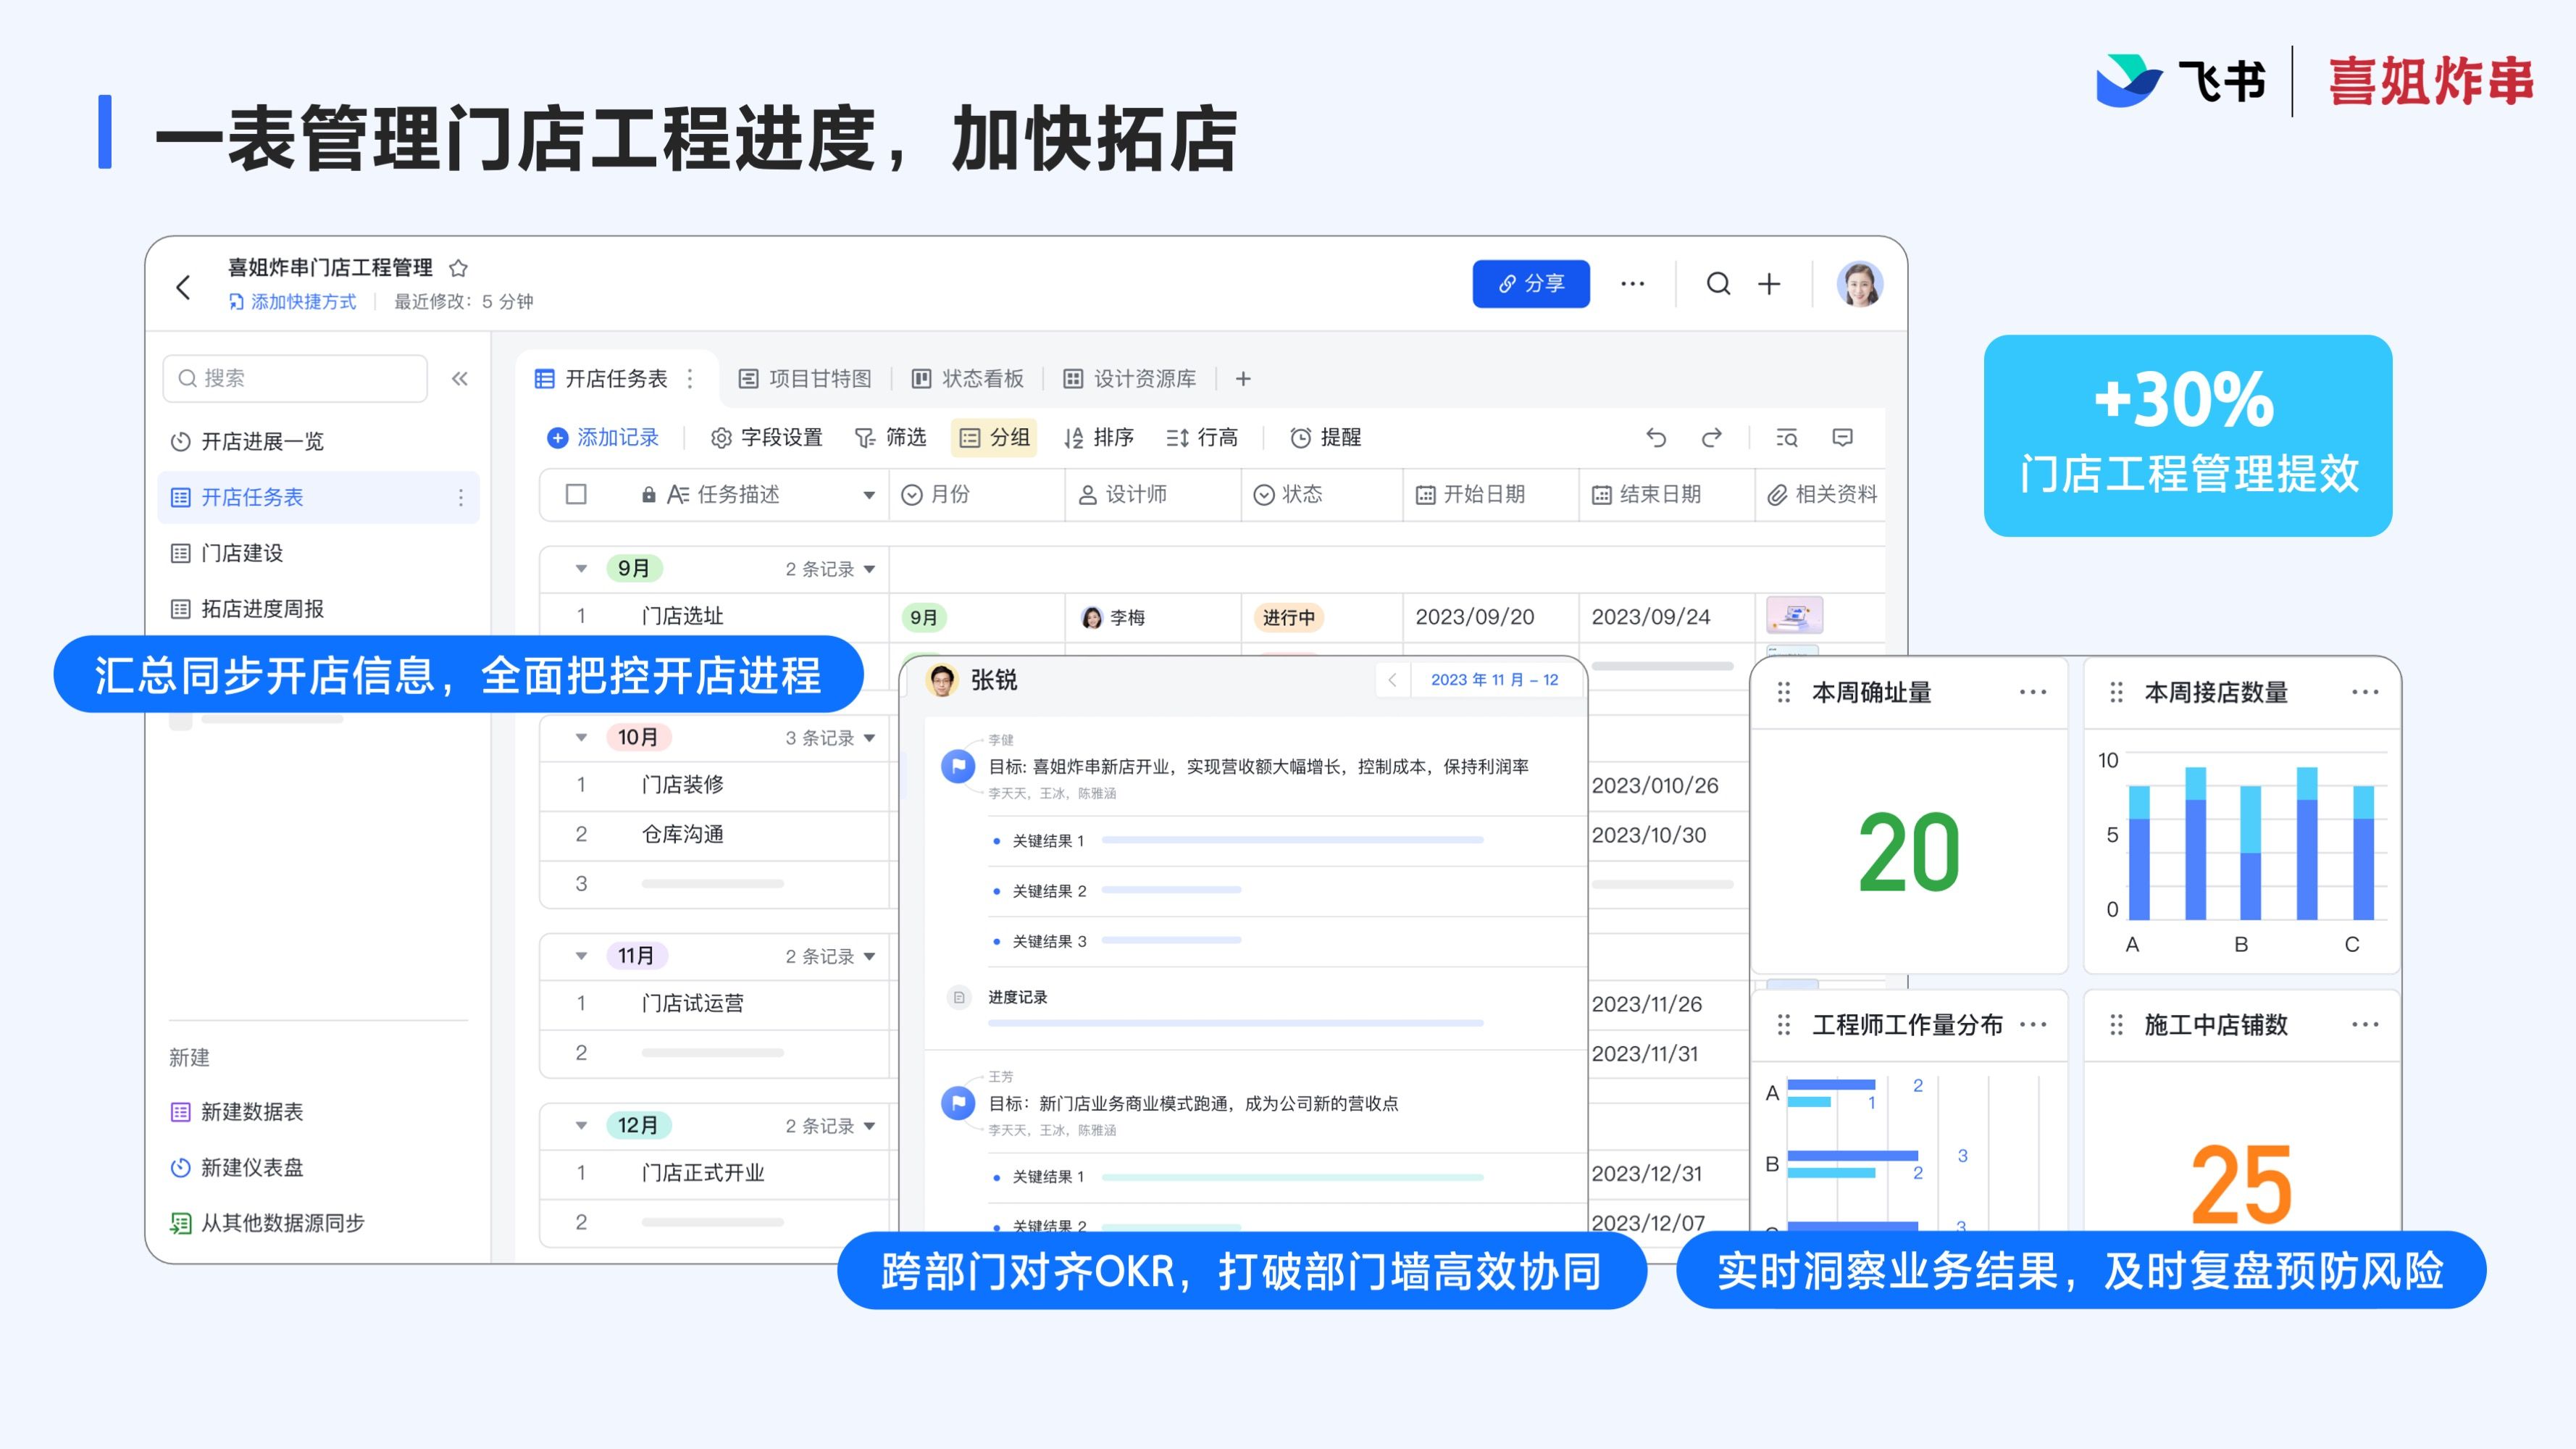The width and height of the screenshot is (2576, 1449).
Task: Open search with the magnifier icon in header
Action: [1718, 284]
